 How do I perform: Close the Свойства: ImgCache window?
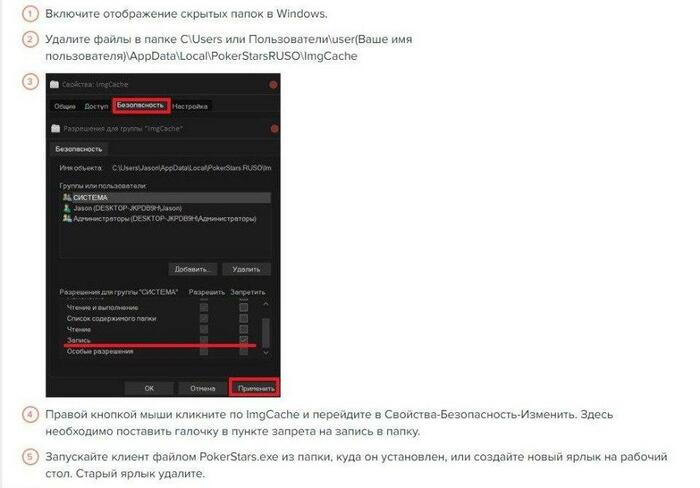tap(273, 85)
